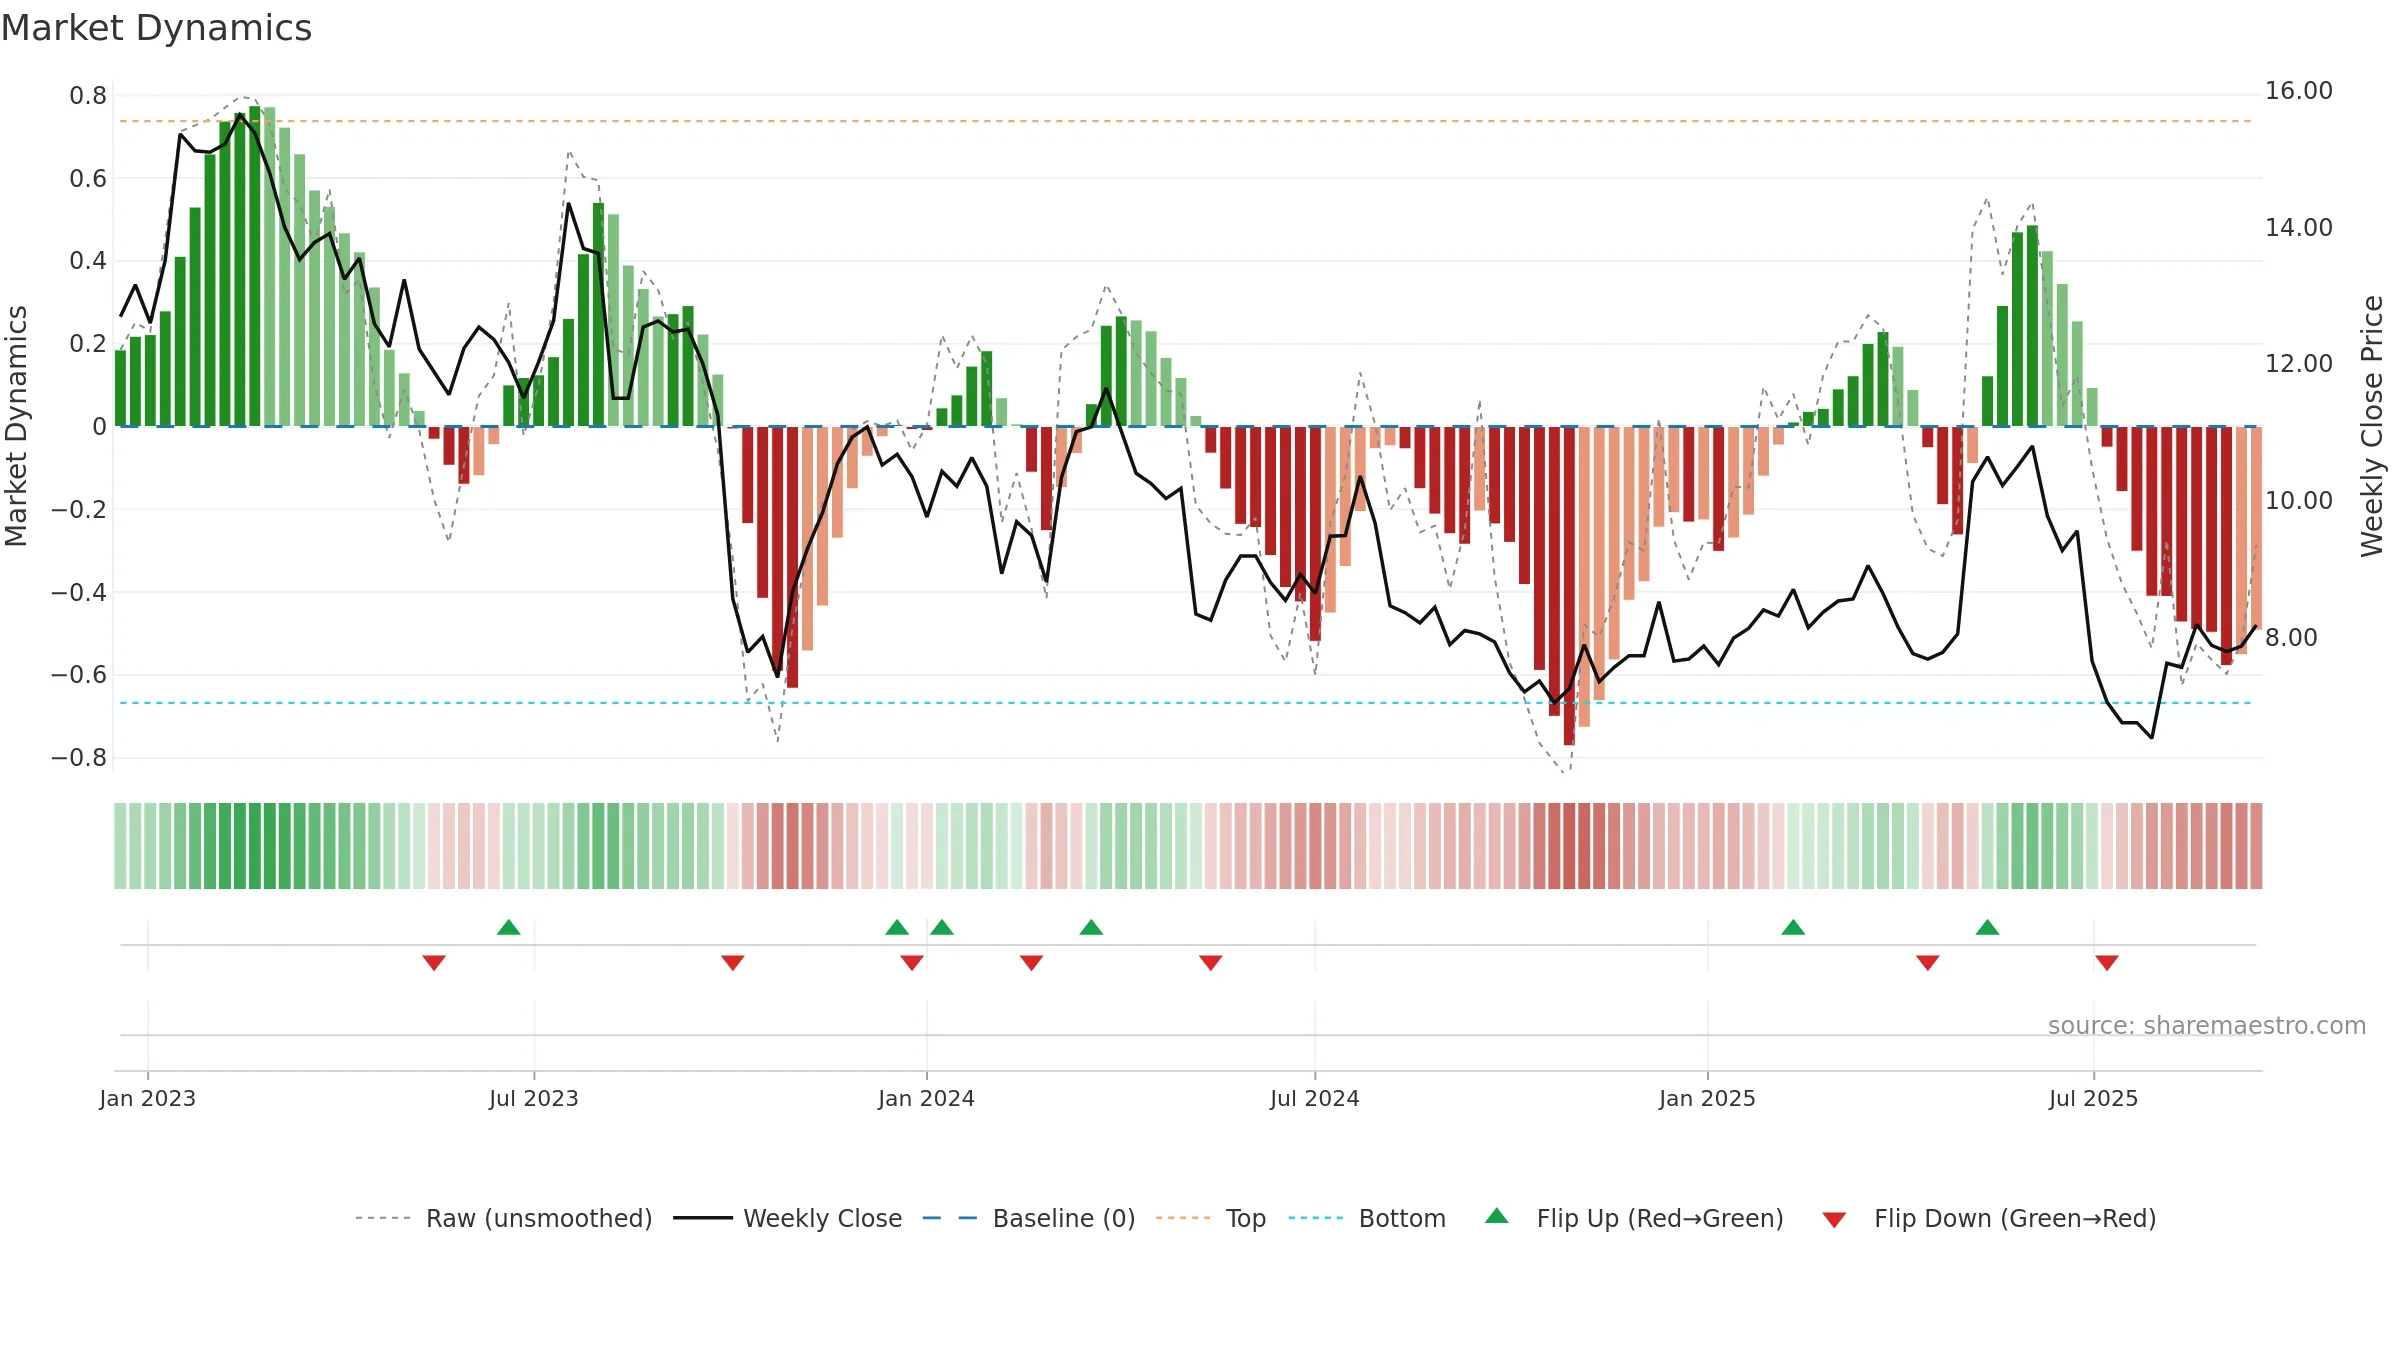Click the 16.00 price tick on right axis

(2299, 91)
